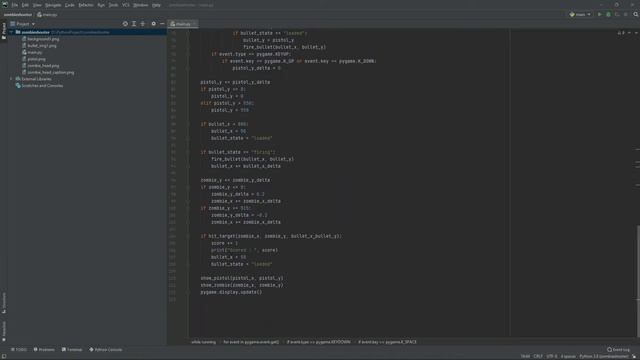Select pistol.png in the project tree
The image size is (640, 360).
pyautogui.click(x=36, y=59)
